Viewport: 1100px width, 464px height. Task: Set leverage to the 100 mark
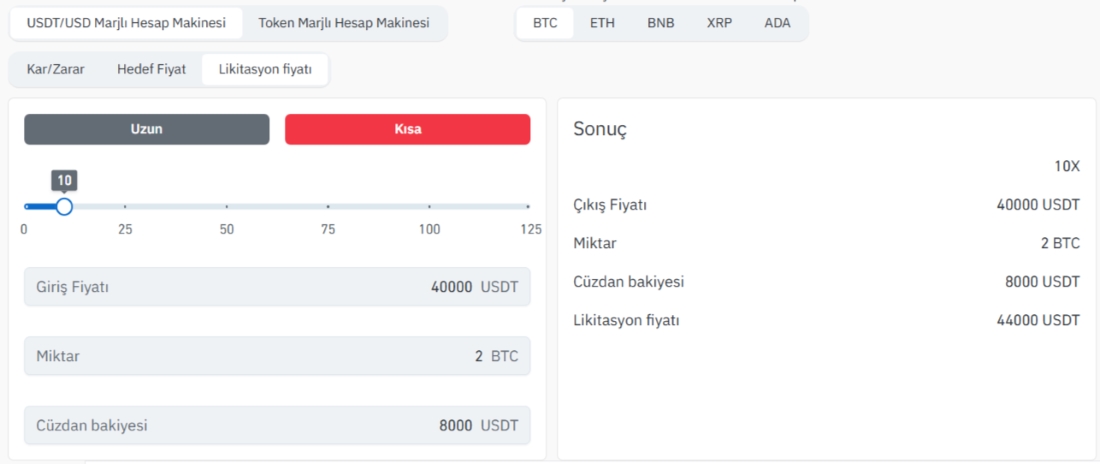point(429,206)
